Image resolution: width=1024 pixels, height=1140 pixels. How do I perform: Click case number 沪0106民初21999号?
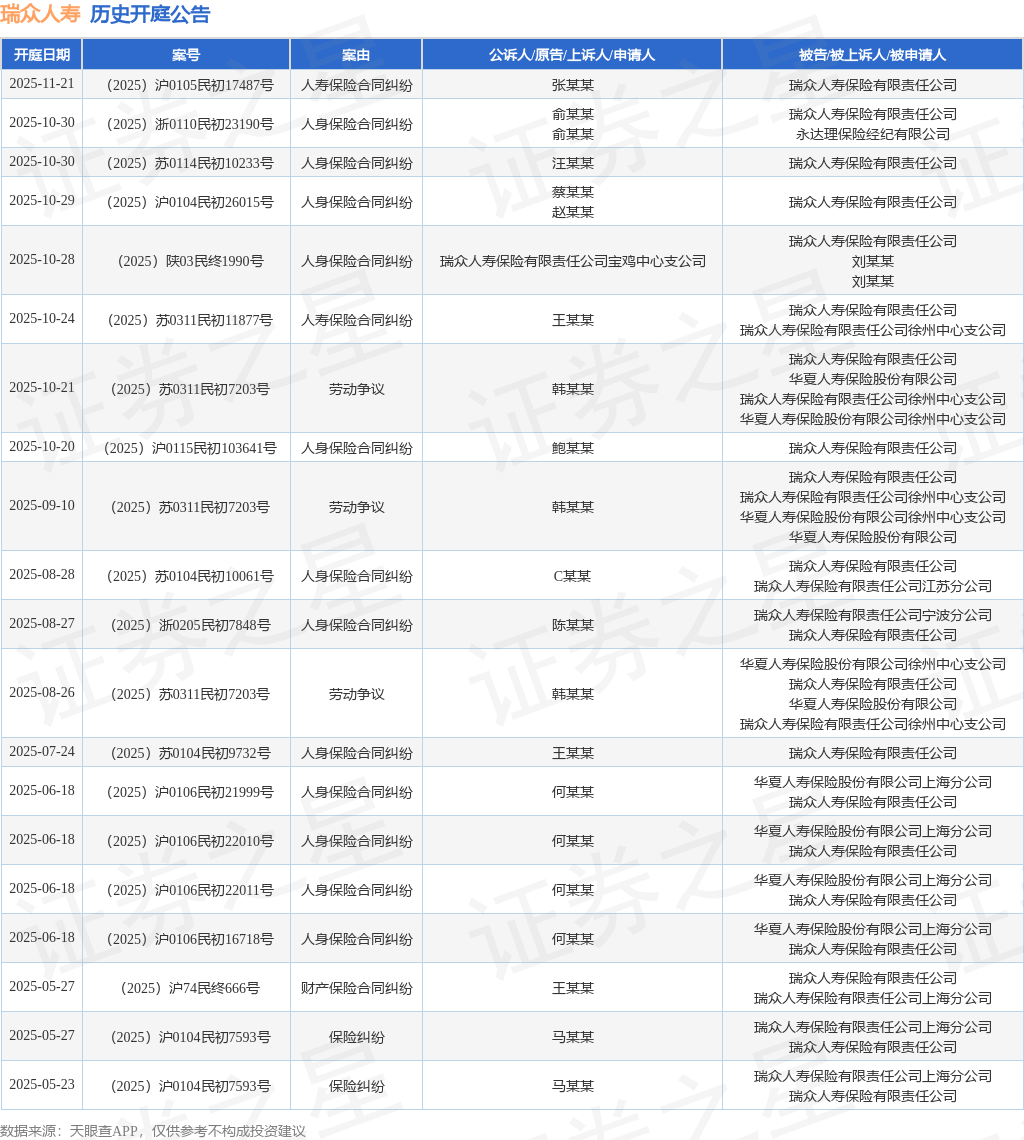[x=190, y=792]
